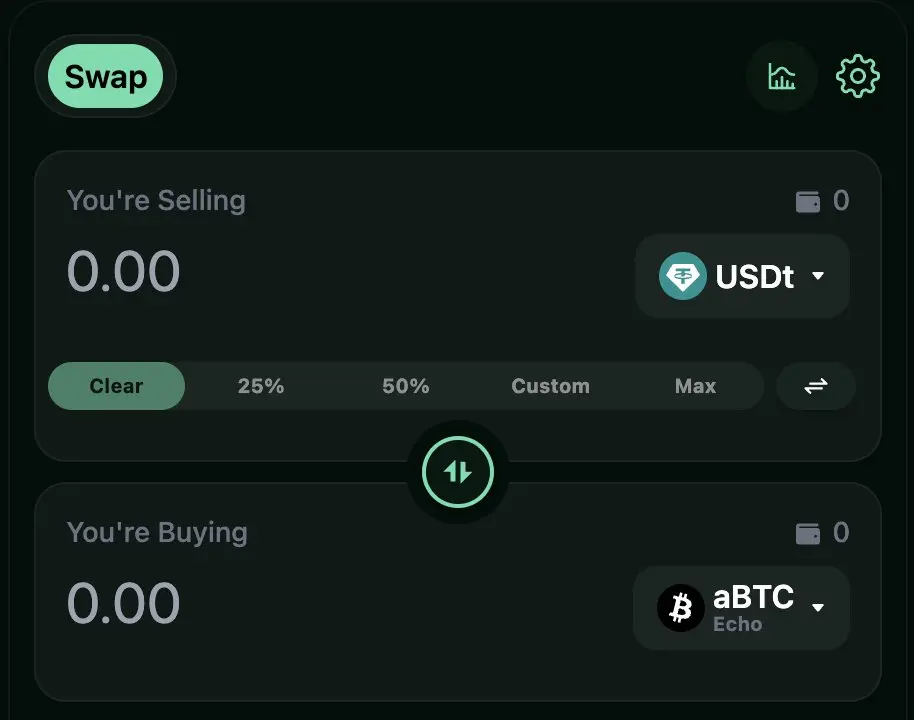
Task: Open the price chart icon
Action: pyautogui.click(x=782, y=76)
